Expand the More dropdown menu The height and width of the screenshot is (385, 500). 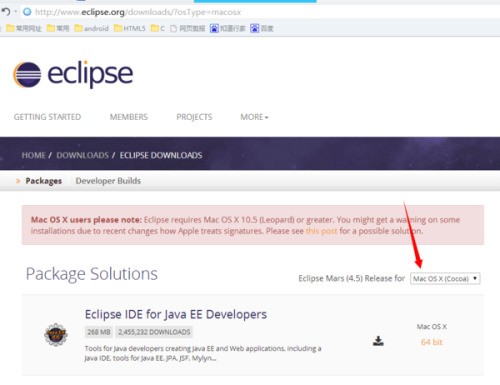254,117
